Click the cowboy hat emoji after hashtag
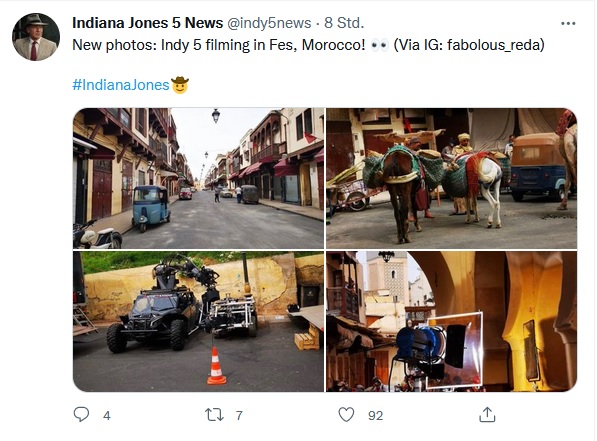Viewport: 597px width, 441px height. [x=180, y=85]
